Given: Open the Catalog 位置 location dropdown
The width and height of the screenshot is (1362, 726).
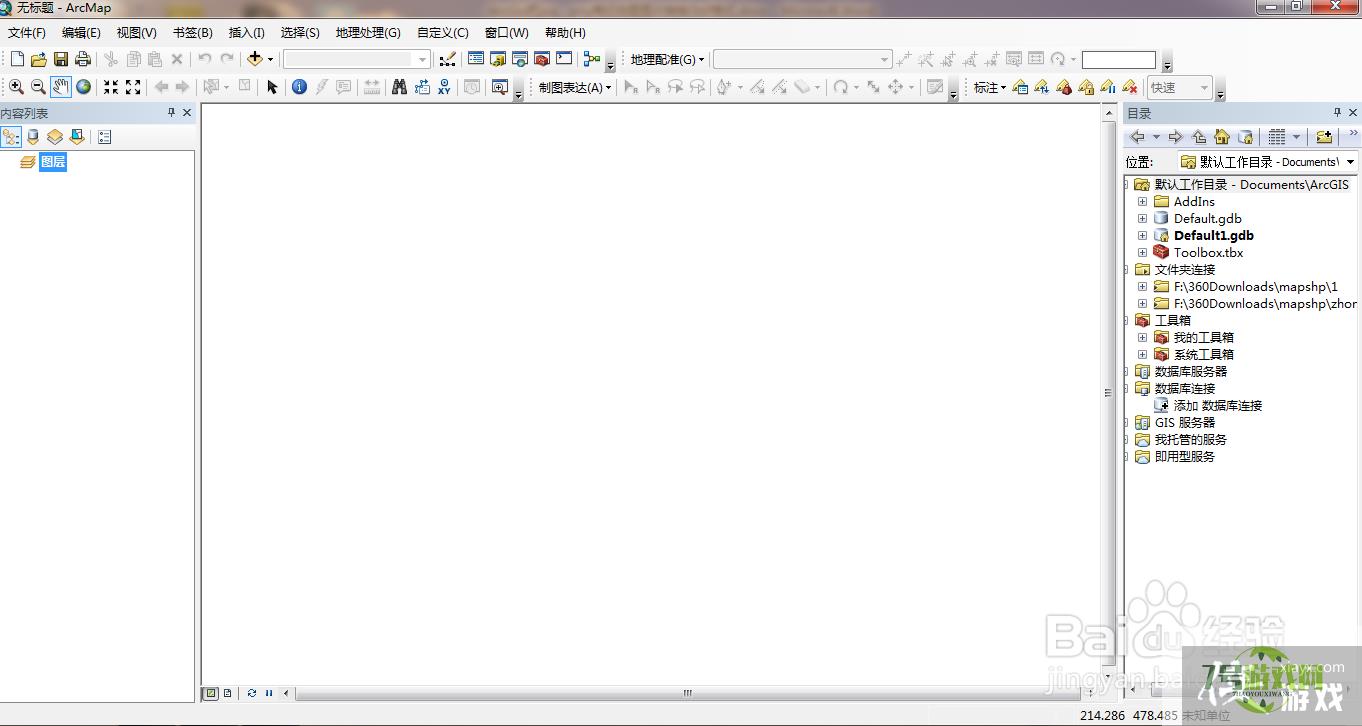Looking at the screenshot, I should pyautogui.click(x=1350, y=162).
